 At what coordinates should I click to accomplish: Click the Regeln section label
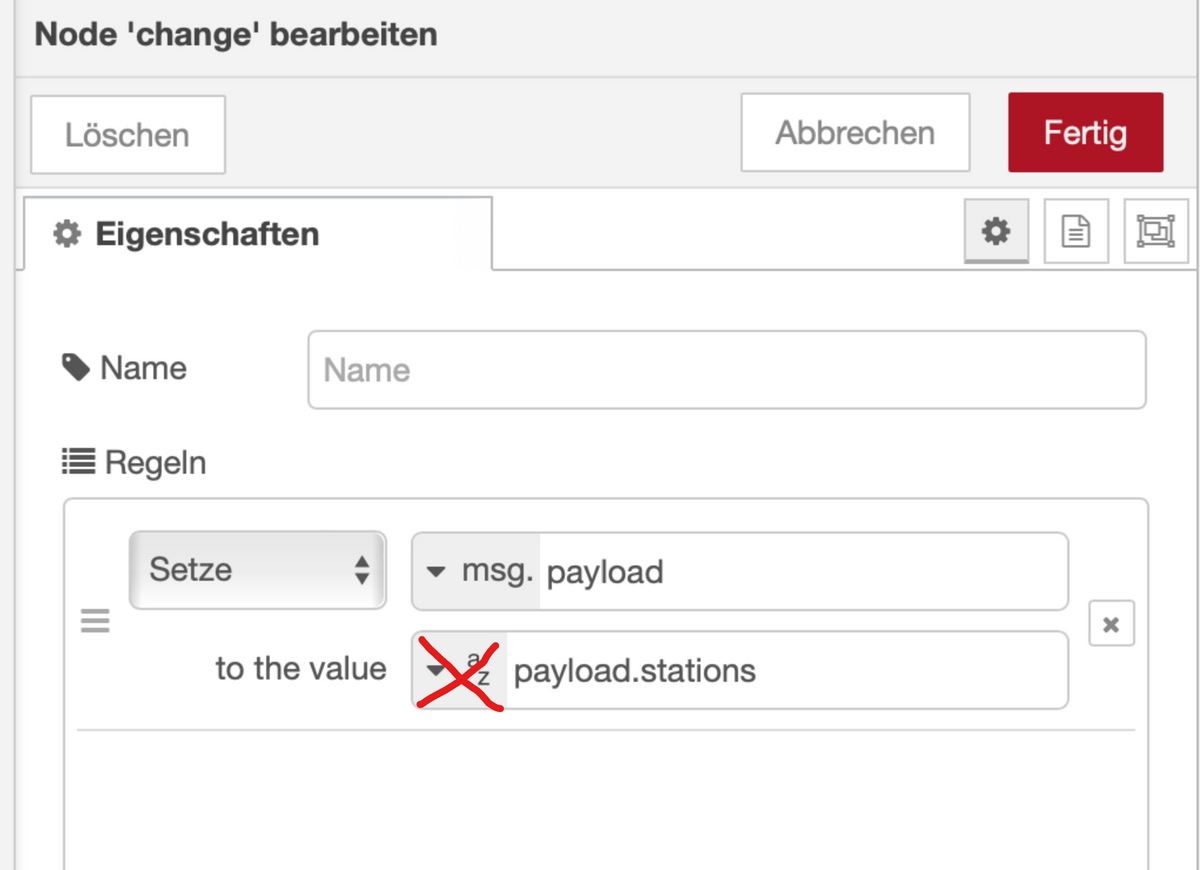(155, 463)
